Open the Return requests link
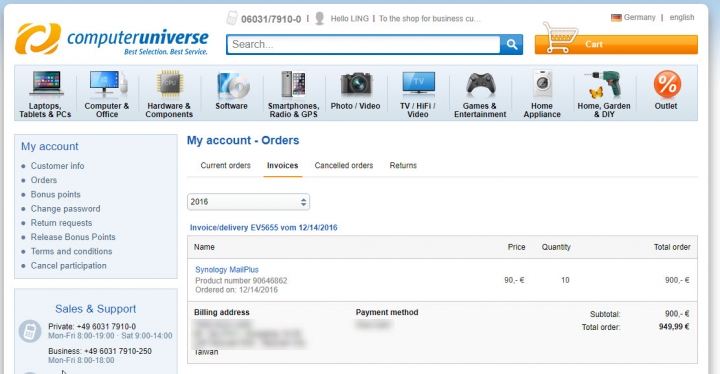The image size is (720, 374). (x=61, y=223)
